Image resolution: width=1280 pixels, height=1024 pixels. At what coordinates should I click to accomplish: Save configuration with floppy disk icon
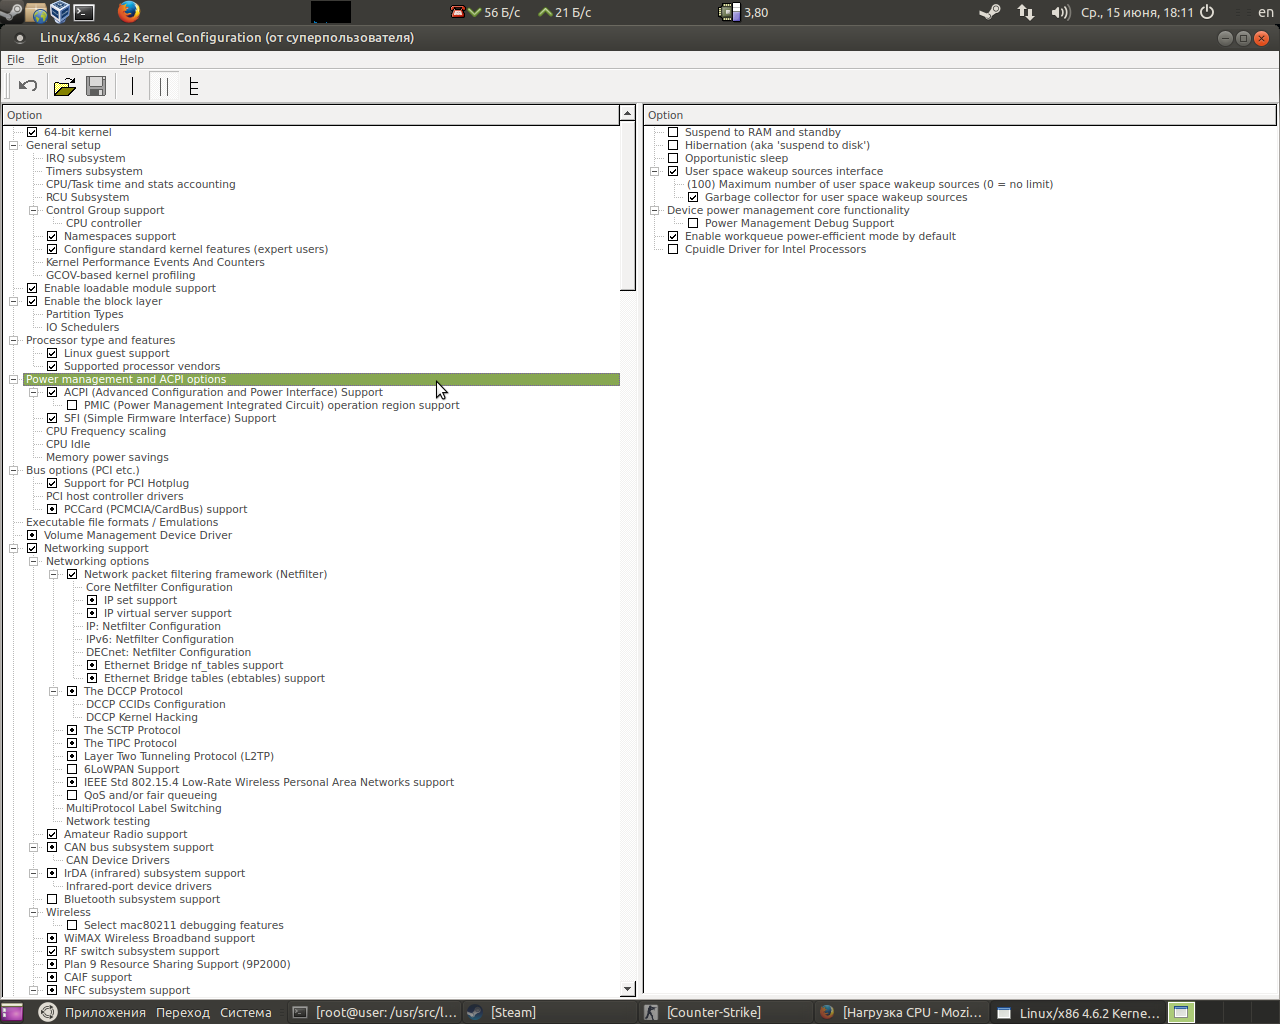(x=96, y=86)
